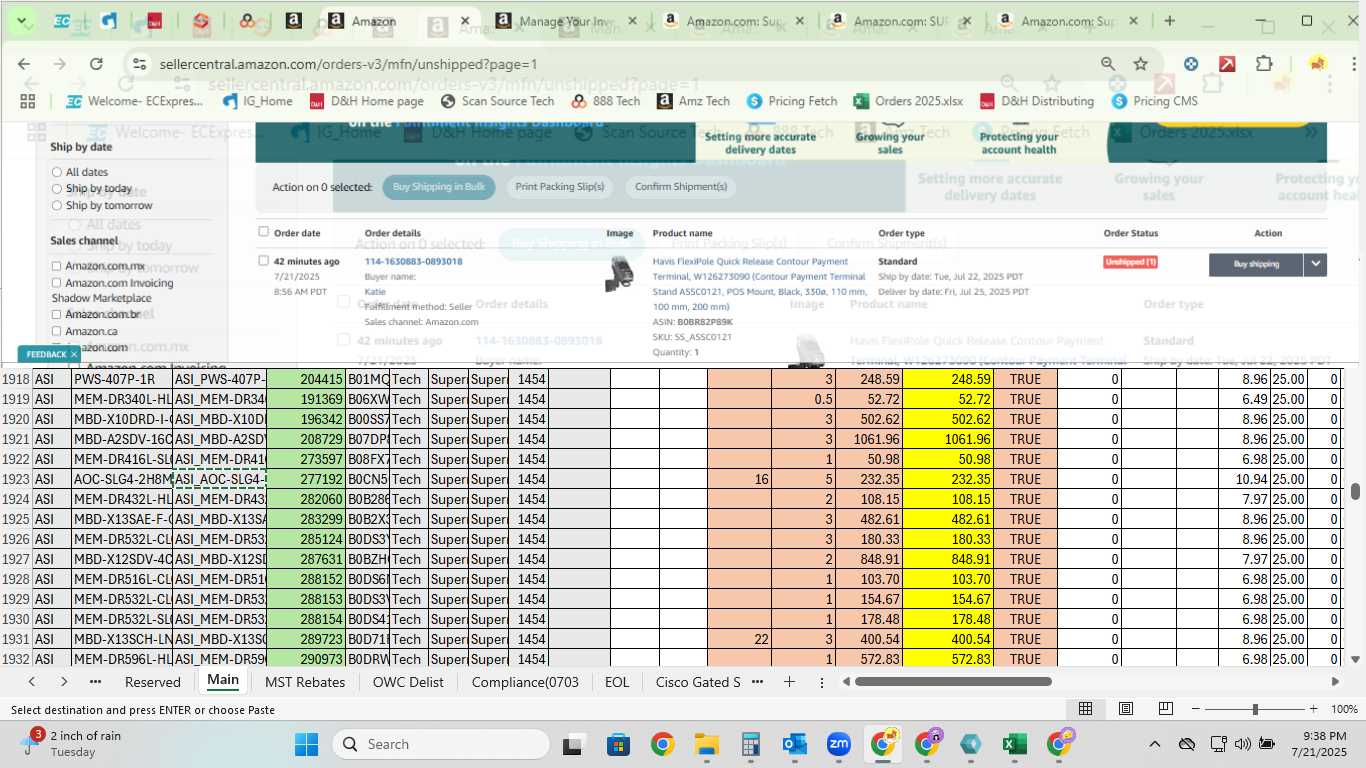Open the ellipsis before the Reserved sheet

(96, 682)
